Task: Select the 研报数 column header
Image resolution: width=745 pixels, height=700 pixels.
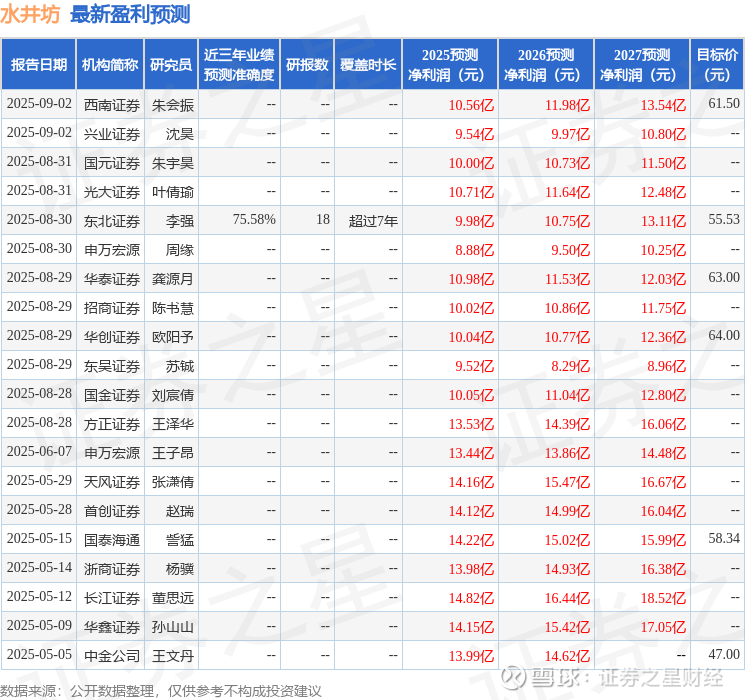Action: pyautogui.click(x=307, y=65)
